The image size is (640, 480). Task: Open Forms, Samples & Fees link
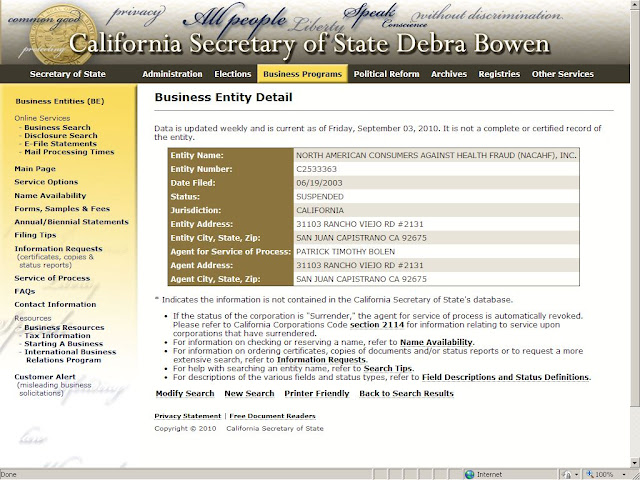click(62, 209)
